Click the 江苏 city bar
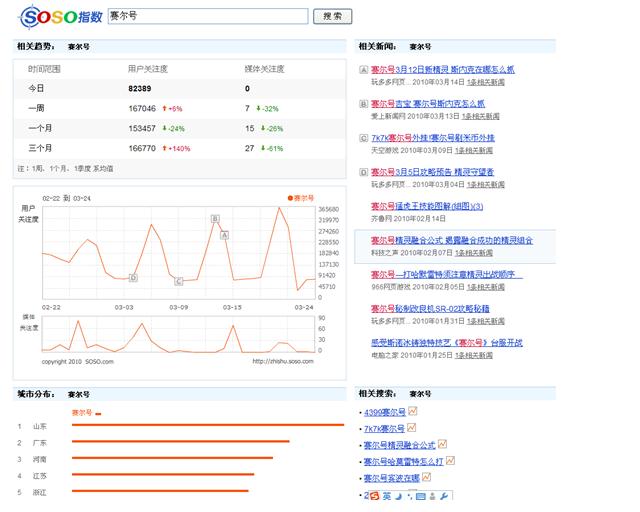The width and height of the screenshot is (640, 512). [163, 474]
